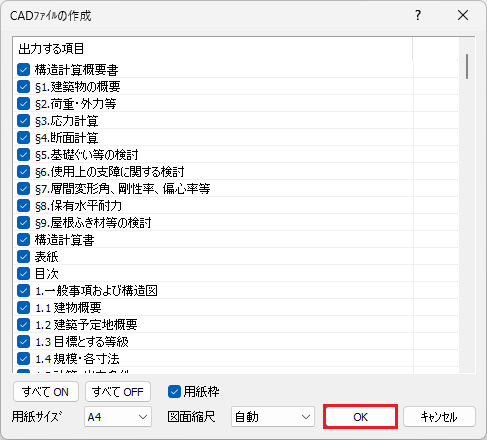Toggle the §3.応力計算 checkbox
This screenshot has width=487, height=440.
[23, 121]
